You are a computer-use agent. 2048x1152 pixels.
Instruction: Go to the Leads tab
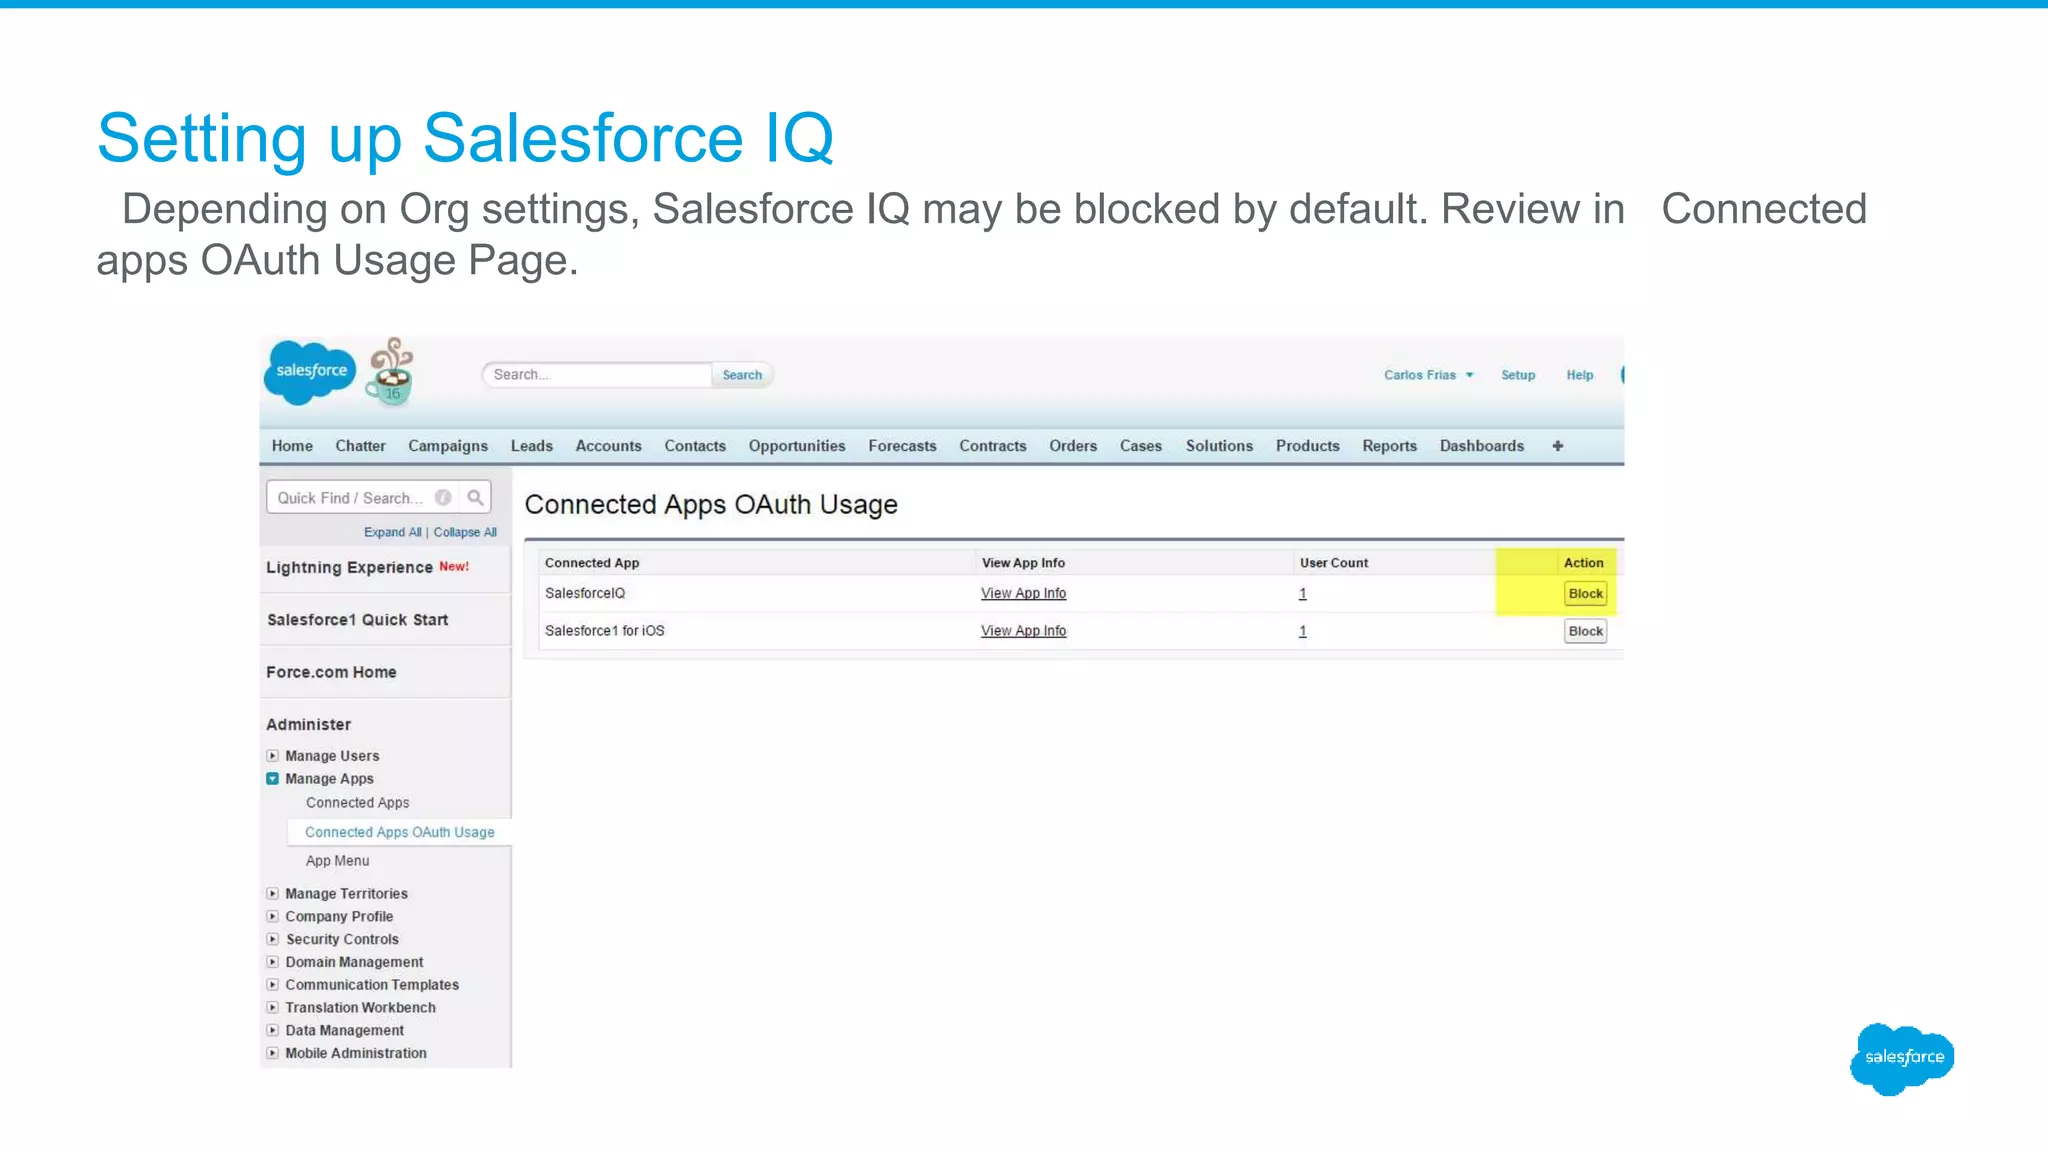[532, 446]
